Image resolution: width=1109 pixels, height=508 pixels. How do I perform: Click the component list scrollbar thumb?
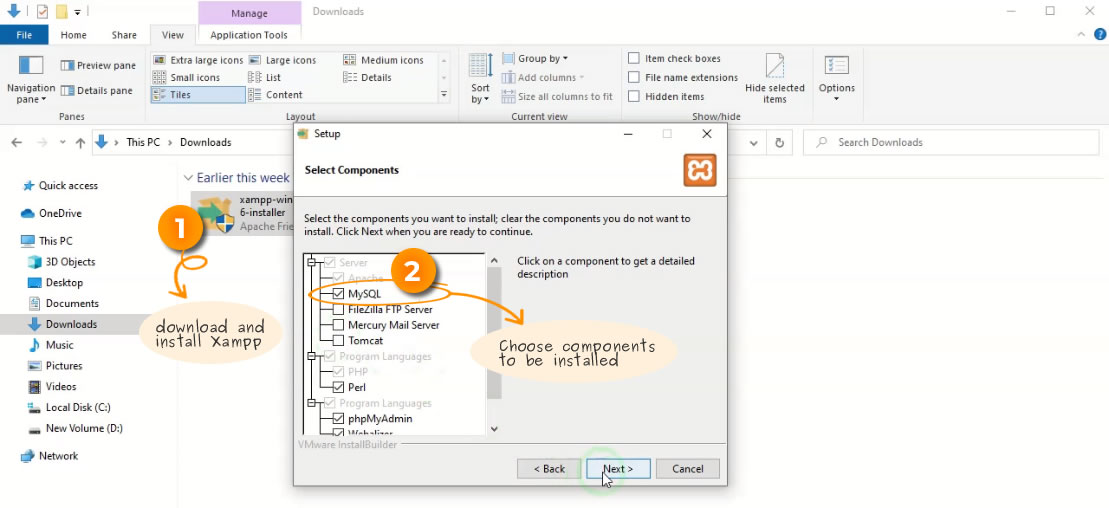[494, 333]
